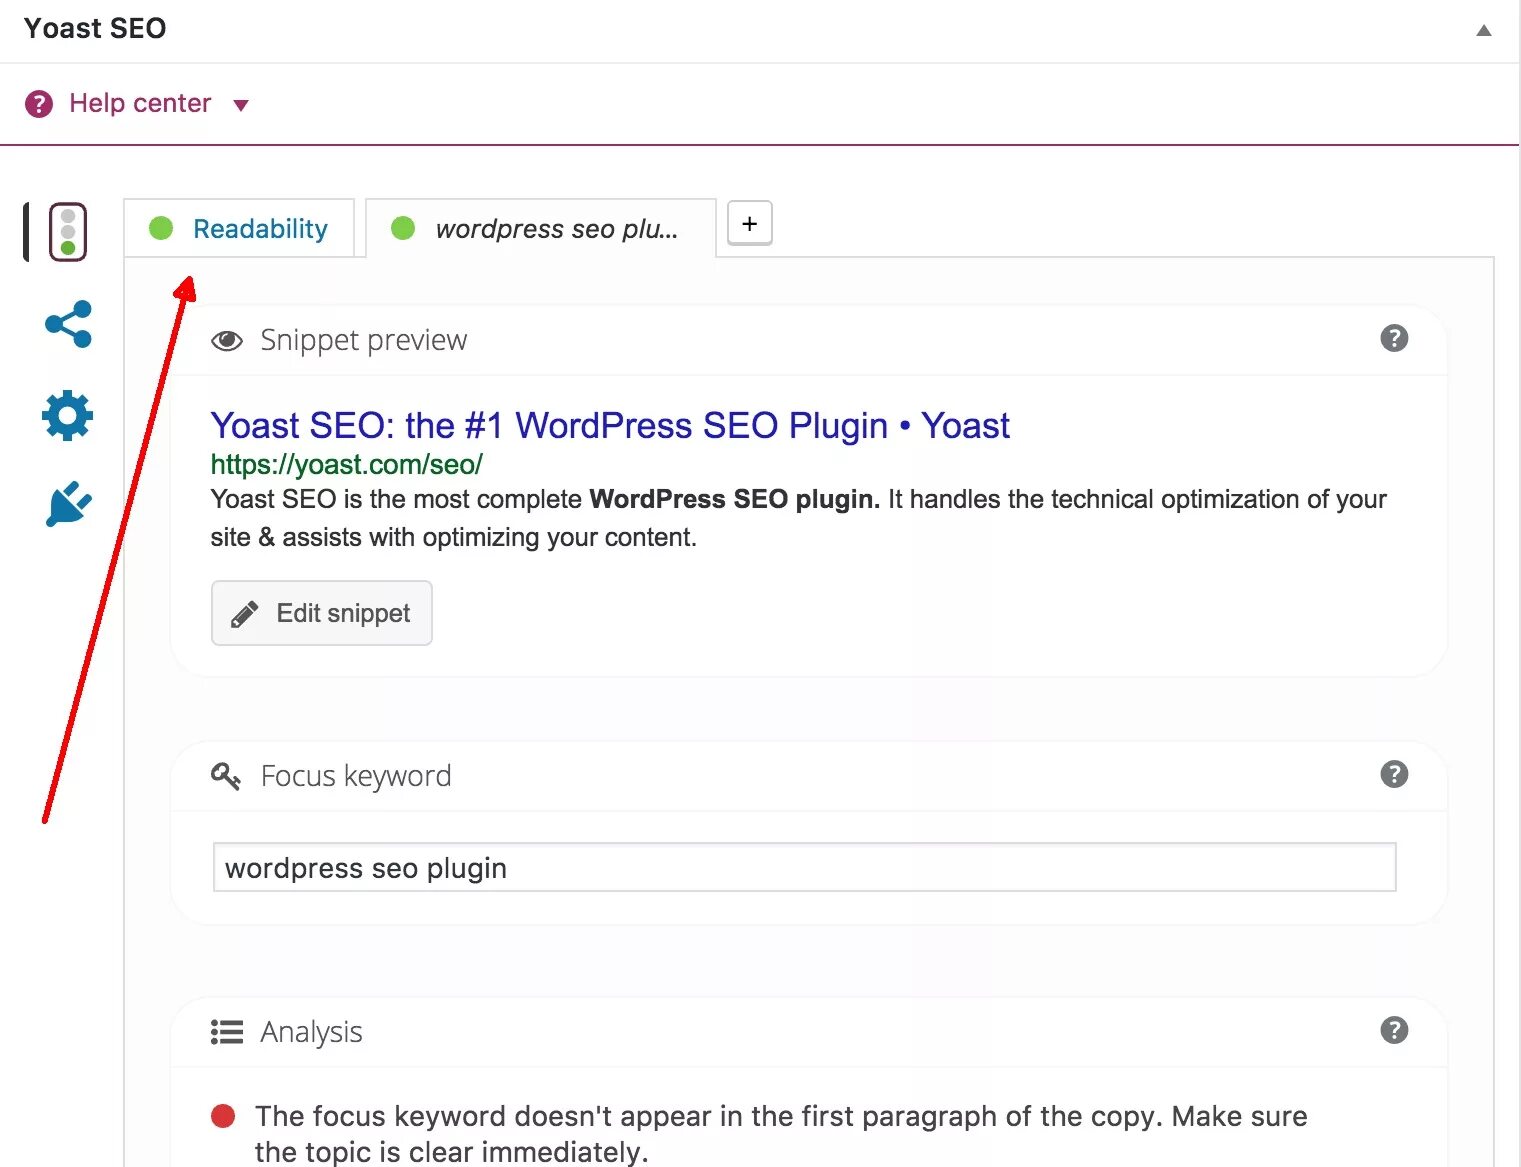Click the Snippet preview help icon
Image resolution: width=1521 pixels, height=1167 pixels.
[1394, 338]
